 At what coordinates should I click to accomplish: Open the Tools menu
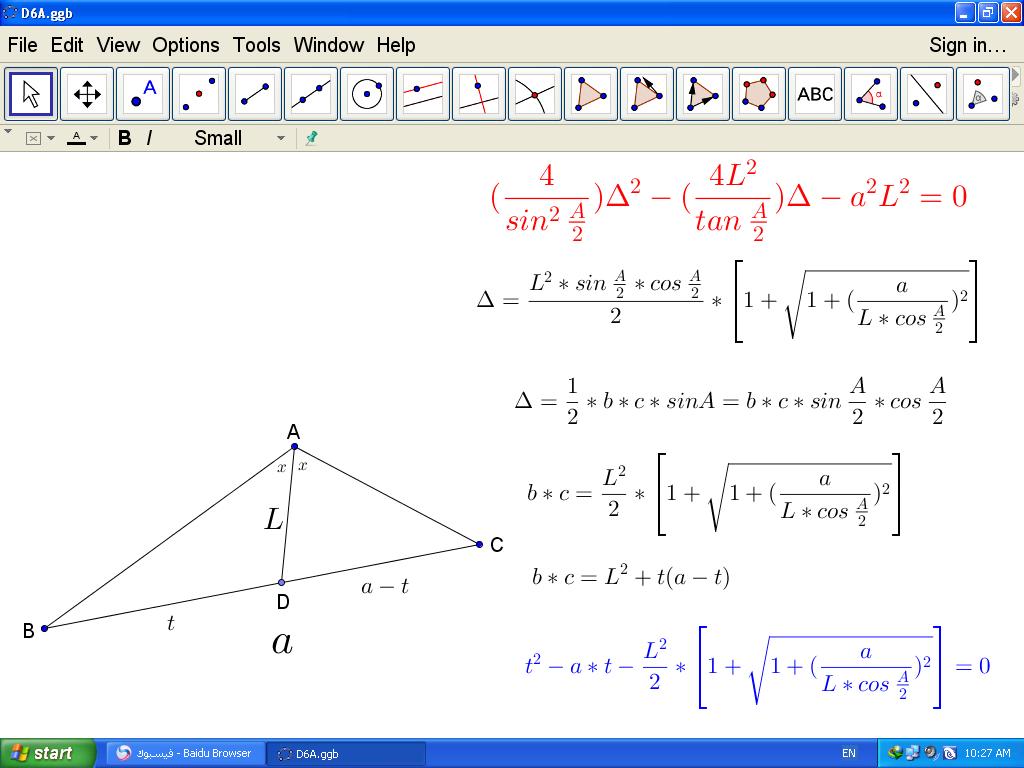click(256, 45)
